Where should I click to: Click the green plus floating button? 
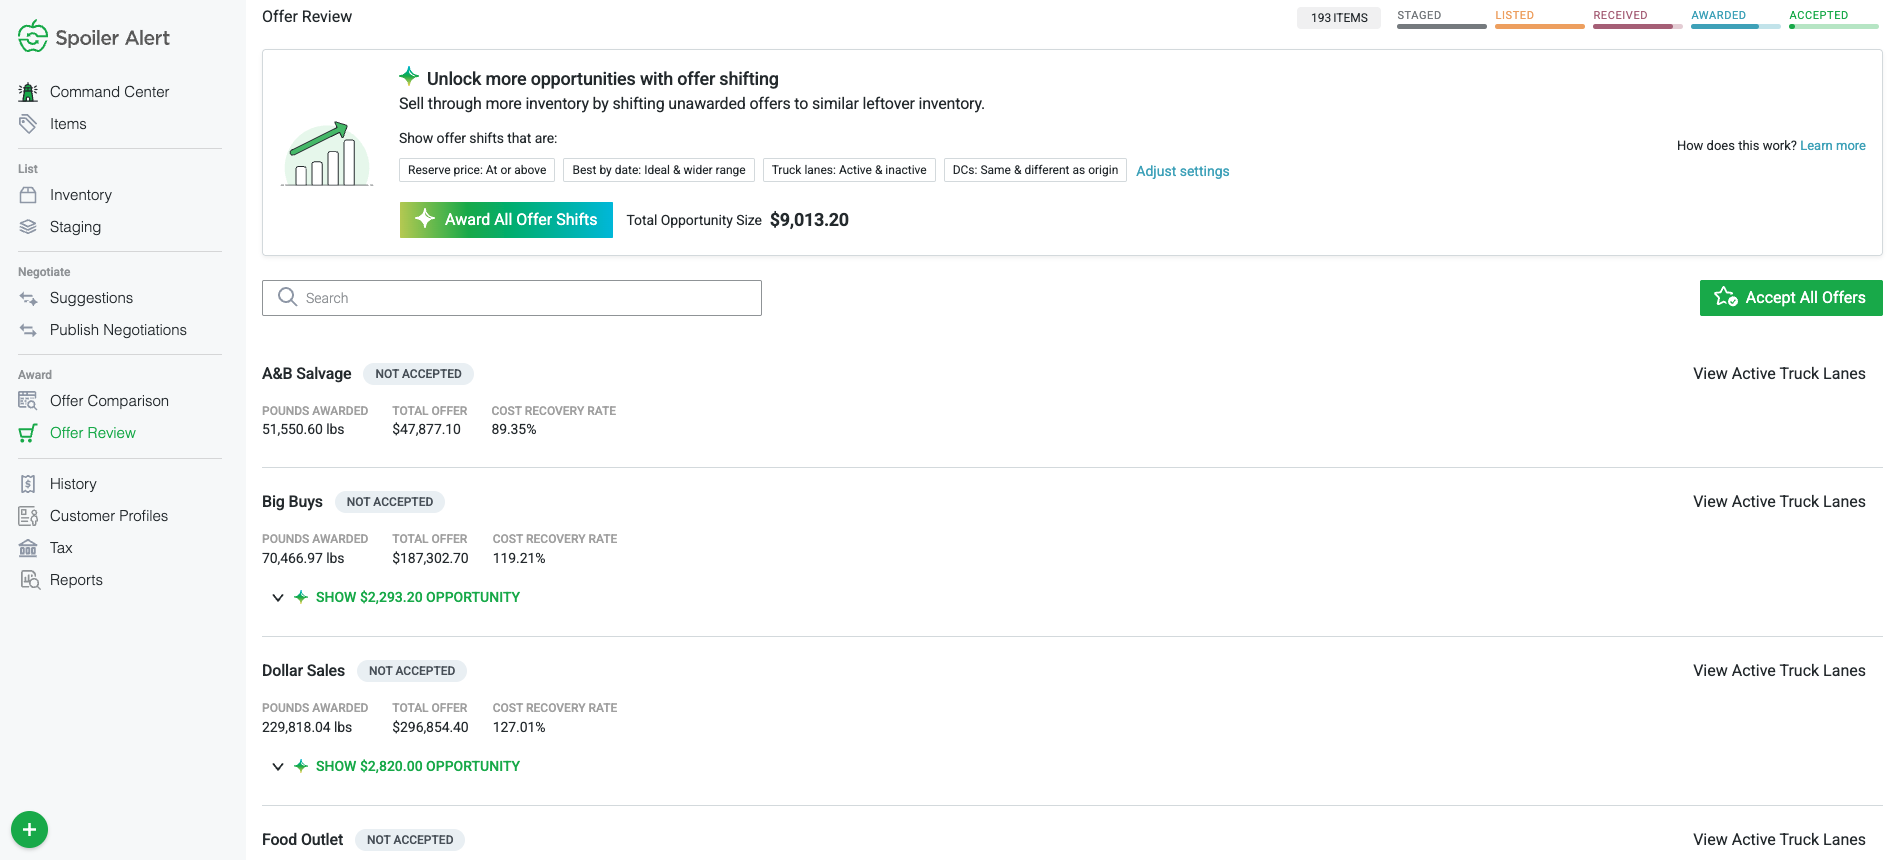(x=29, y=830)
